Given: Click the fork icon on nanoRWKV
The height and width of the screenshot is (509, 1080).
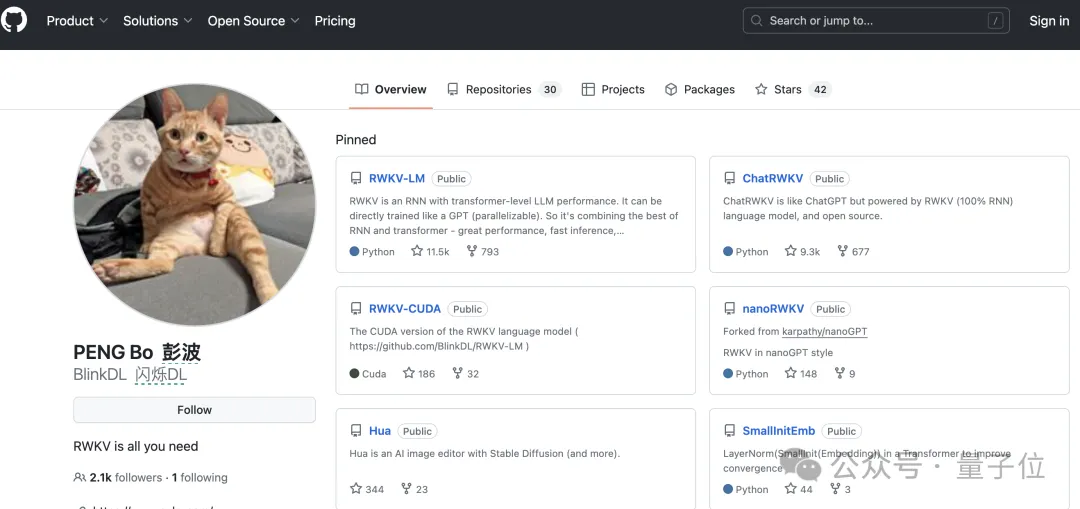Looking at the screenshot, I should point(839,374).
